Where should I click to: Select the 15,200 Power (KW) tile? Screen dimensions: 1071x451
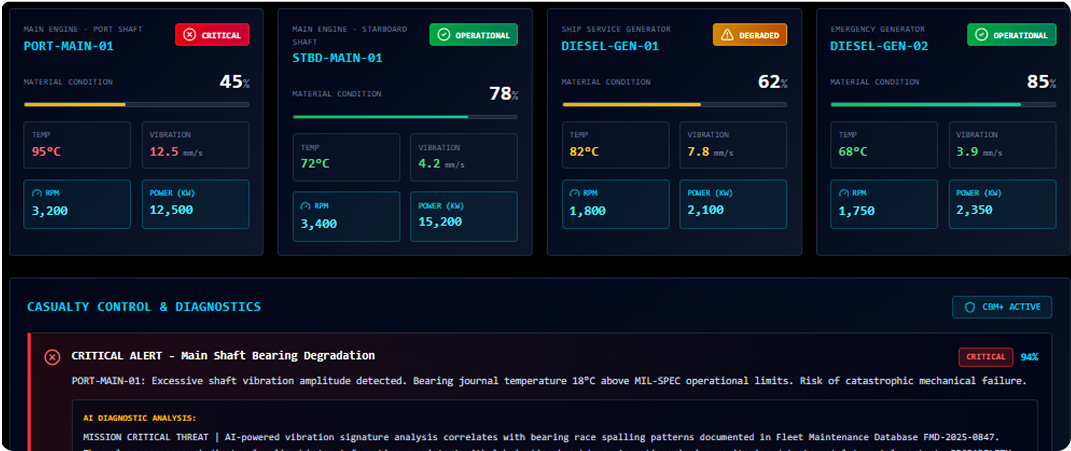tap(463, 216)
